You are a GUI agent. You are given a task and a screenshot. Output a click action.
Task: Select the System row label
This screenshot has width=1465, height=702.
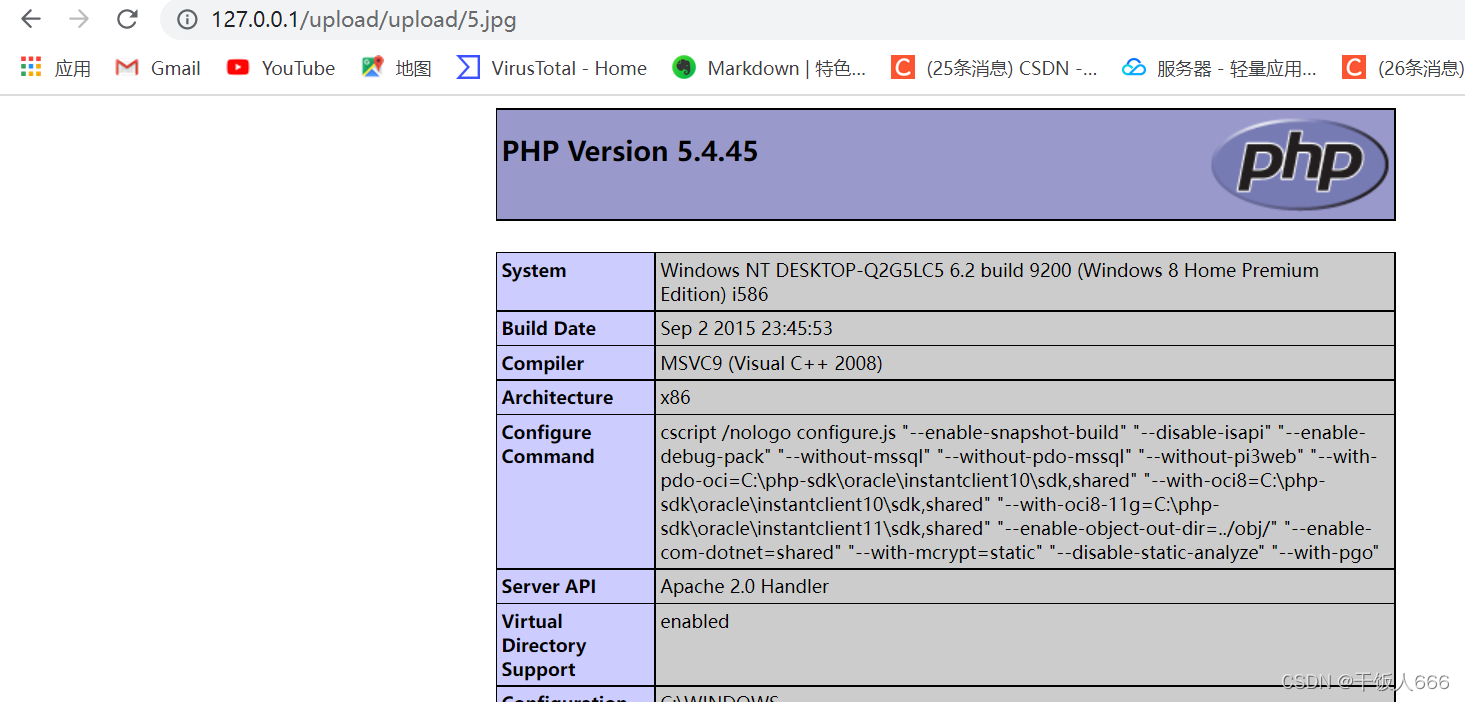534,271
